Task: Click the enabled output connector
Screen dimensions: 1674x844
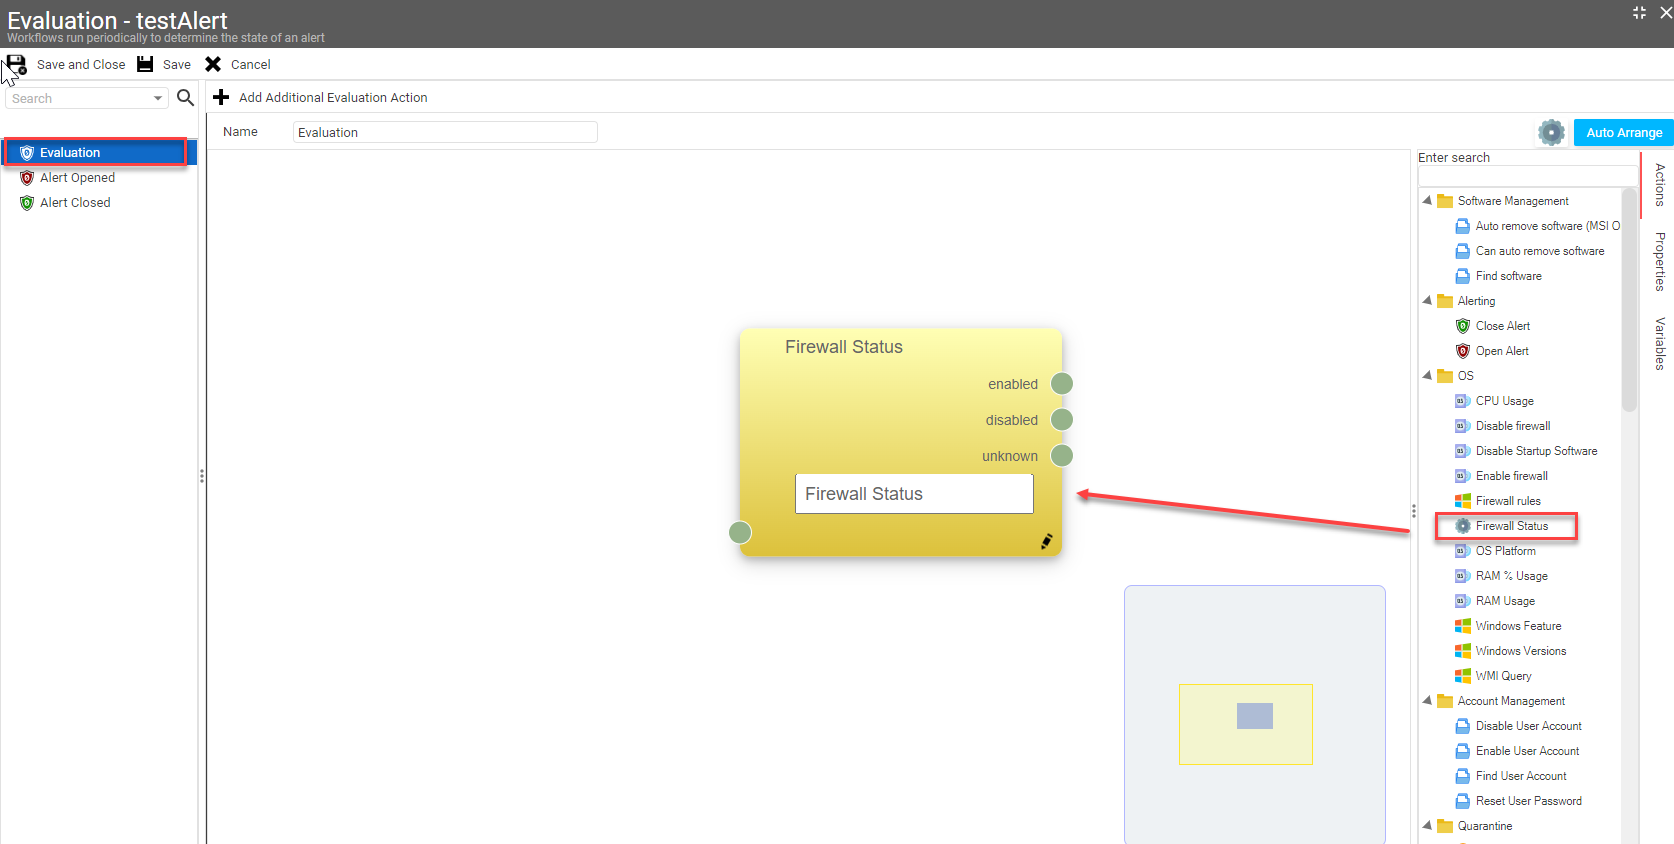Action: (x=1062, y=384)
